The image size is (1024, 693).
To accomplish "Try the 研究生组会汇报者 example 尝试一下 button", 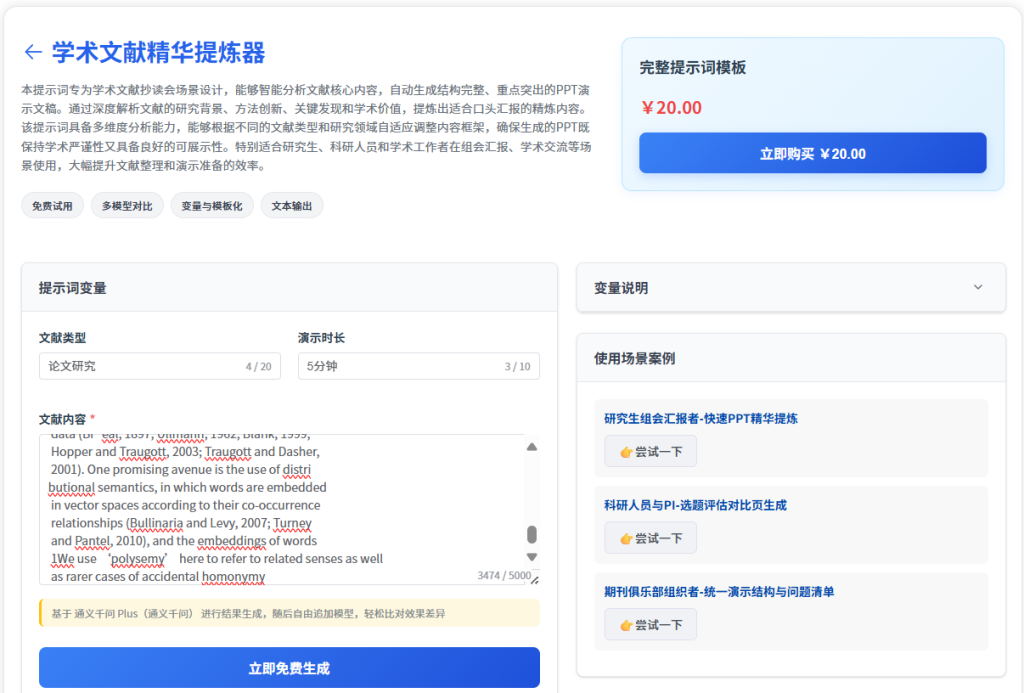I will coord(650,451).
